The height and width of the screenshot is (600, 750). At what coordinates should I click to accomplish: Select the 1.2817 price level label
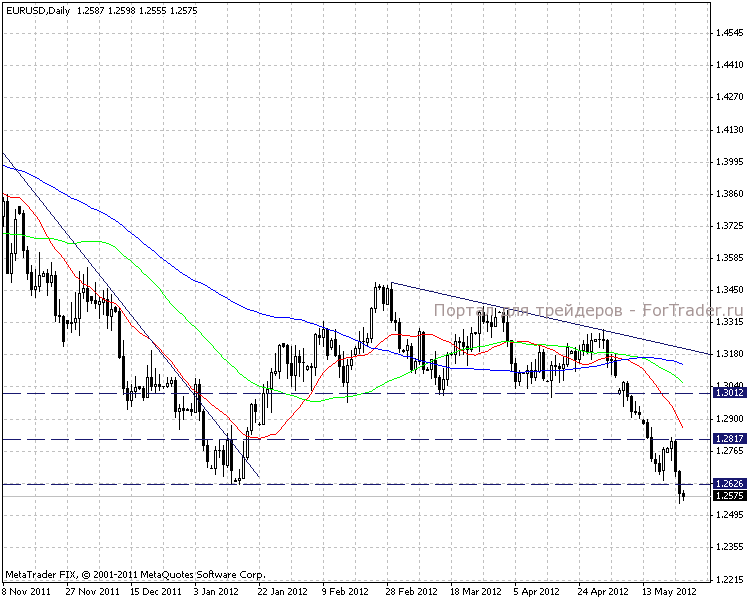point(729,439)
